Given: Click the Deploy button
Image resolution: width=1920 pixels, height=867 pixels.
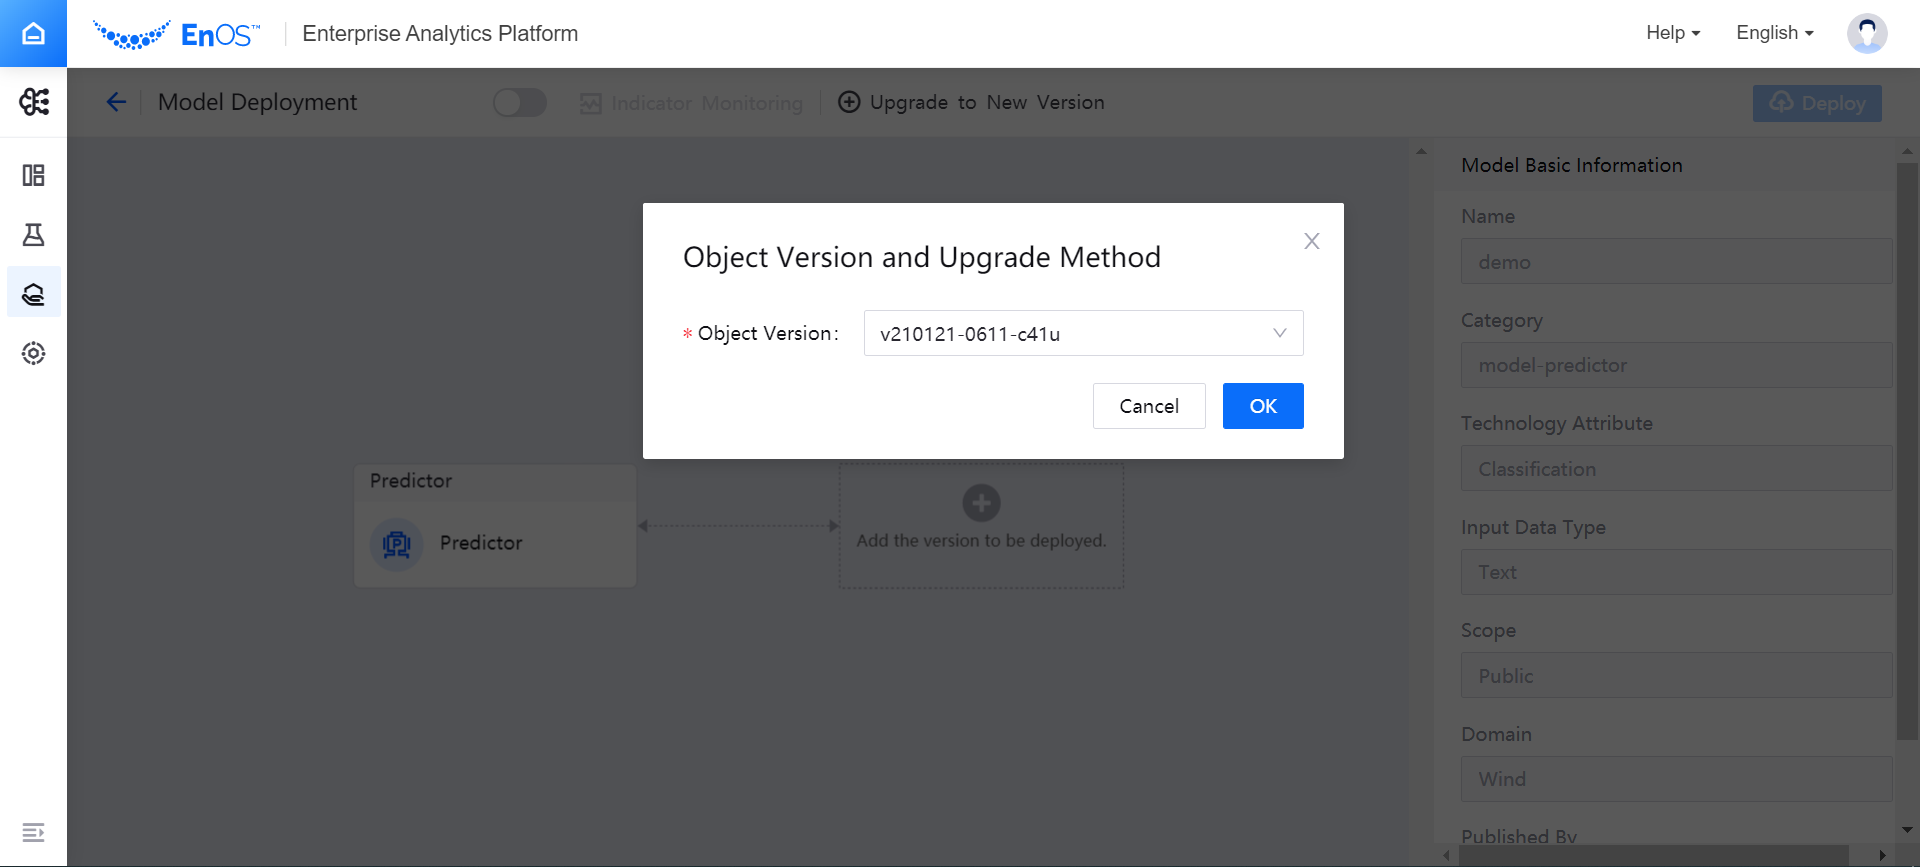Looking at the screenshot, I should coord(1817,103).
